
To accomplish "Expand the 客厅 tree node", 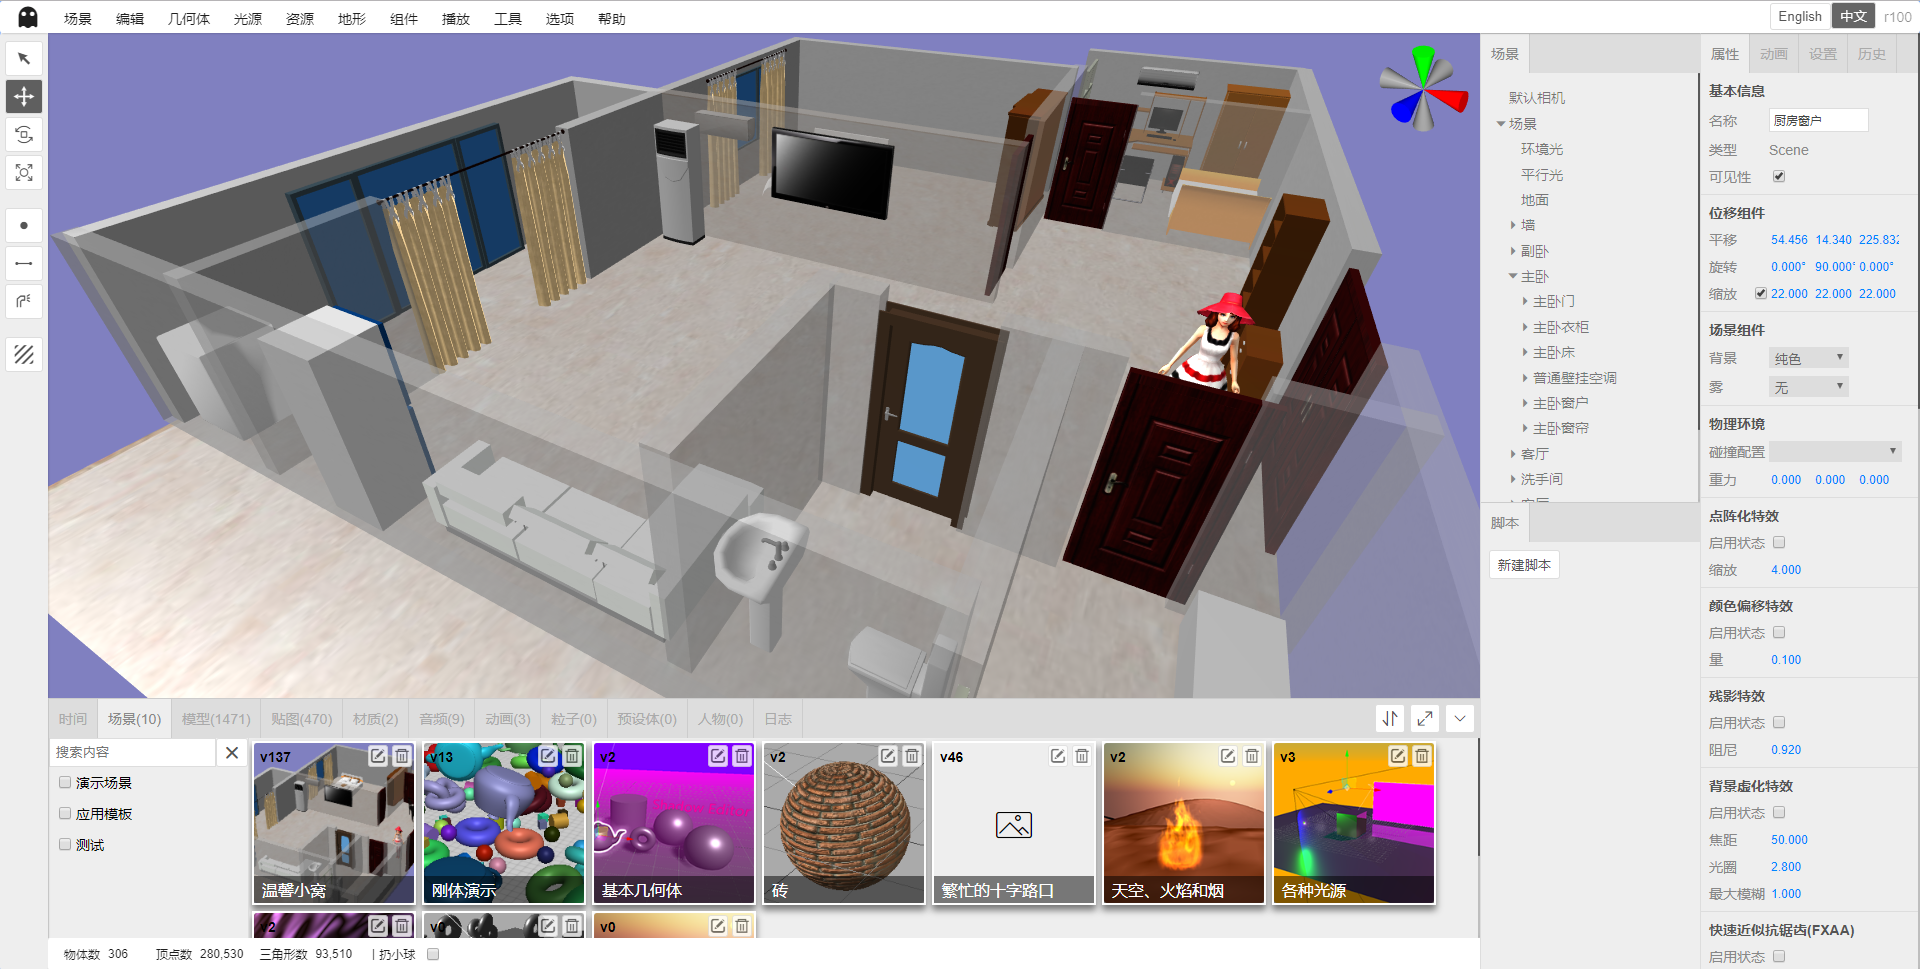I will click(1513, 454).
